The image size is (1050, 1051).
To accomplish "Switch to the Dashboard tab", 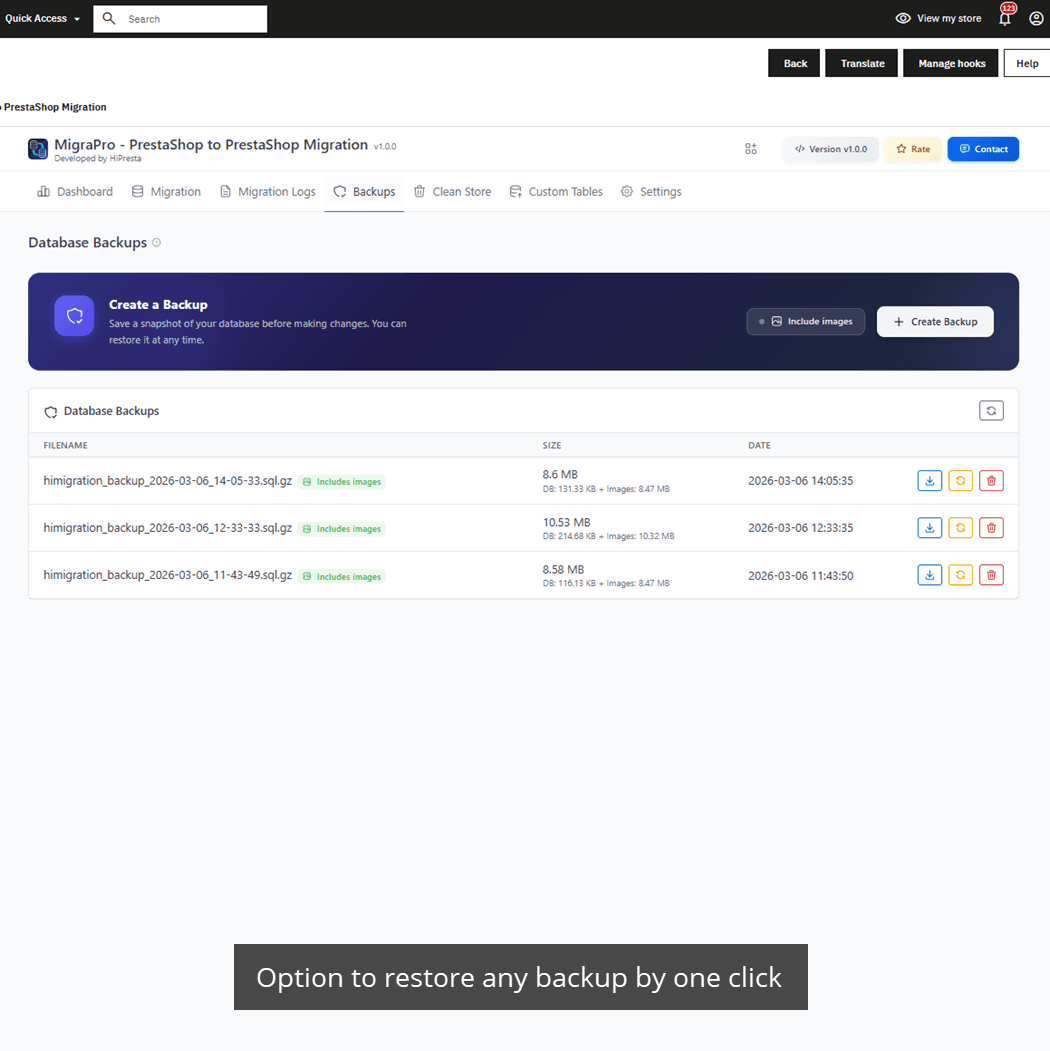I will (x=75, y=192).
